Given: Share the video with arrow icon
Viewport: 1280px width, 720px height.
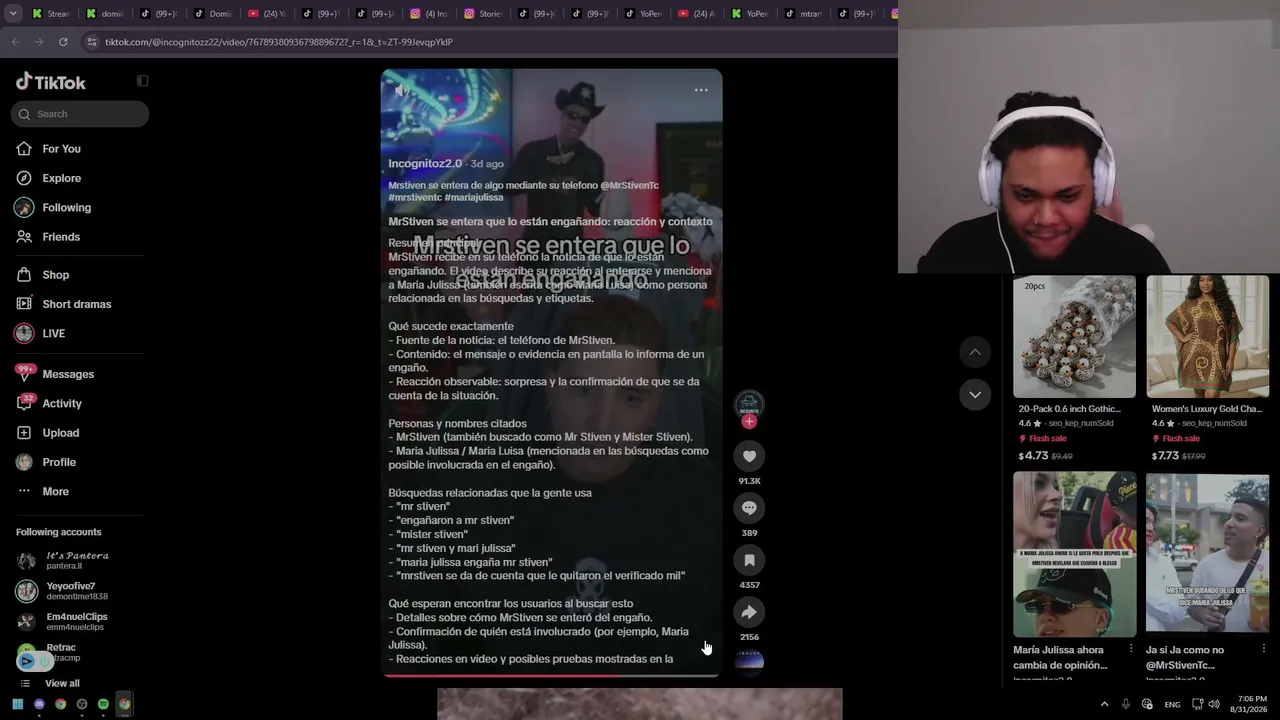Looking at the screenshot, I should (x=749, y=612).
